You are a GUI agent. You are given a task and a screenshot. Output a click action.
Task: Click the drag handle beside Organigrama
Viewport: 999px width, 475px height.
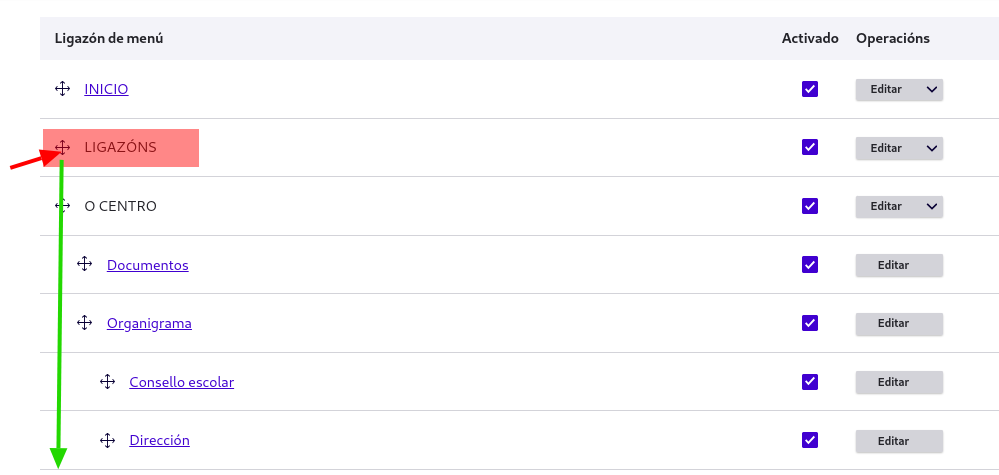click(x=85, y=323)
